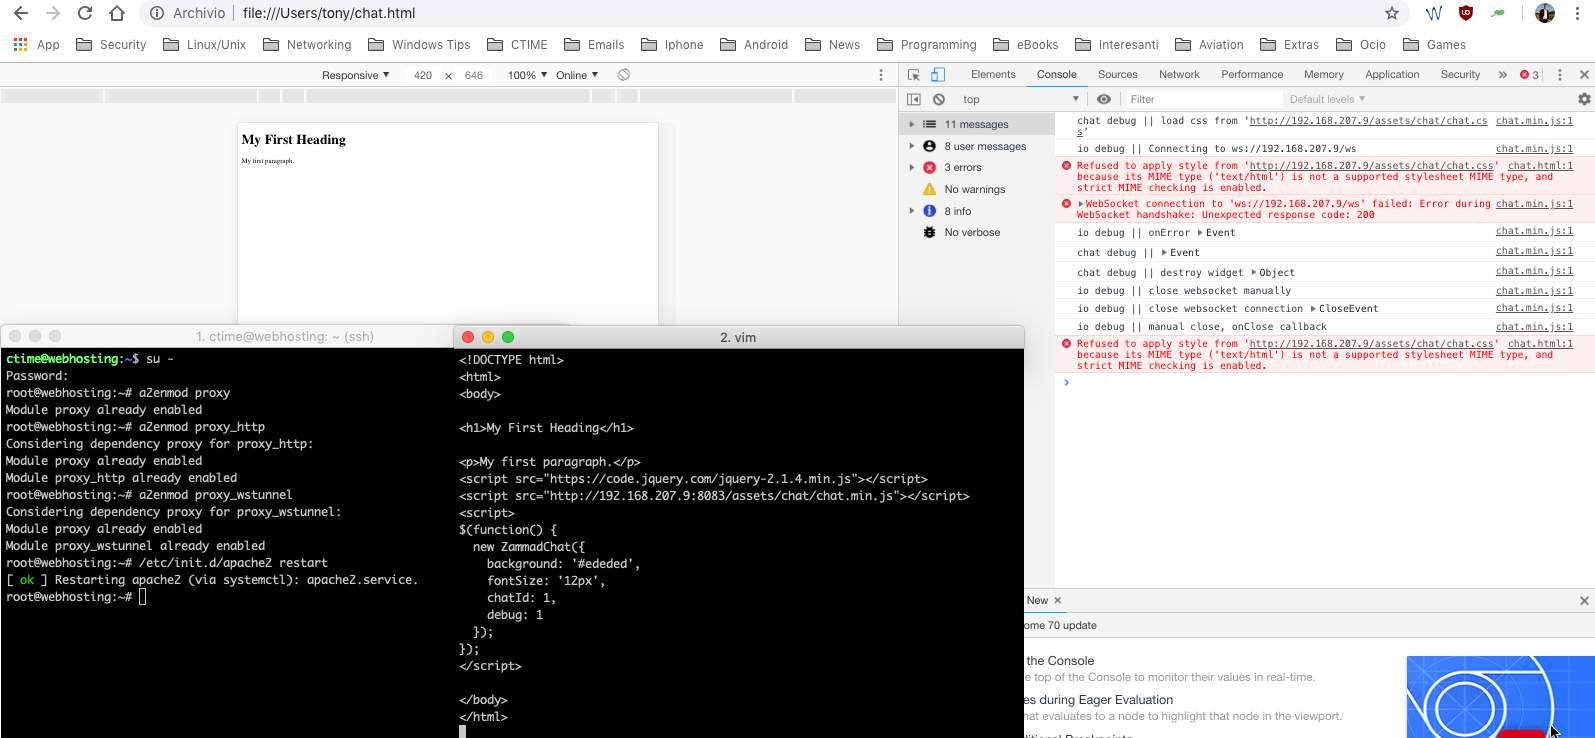Viewport: 1595px width, 738px height.
Task: Click the console input prompt
Action: tap(1325, 383)
